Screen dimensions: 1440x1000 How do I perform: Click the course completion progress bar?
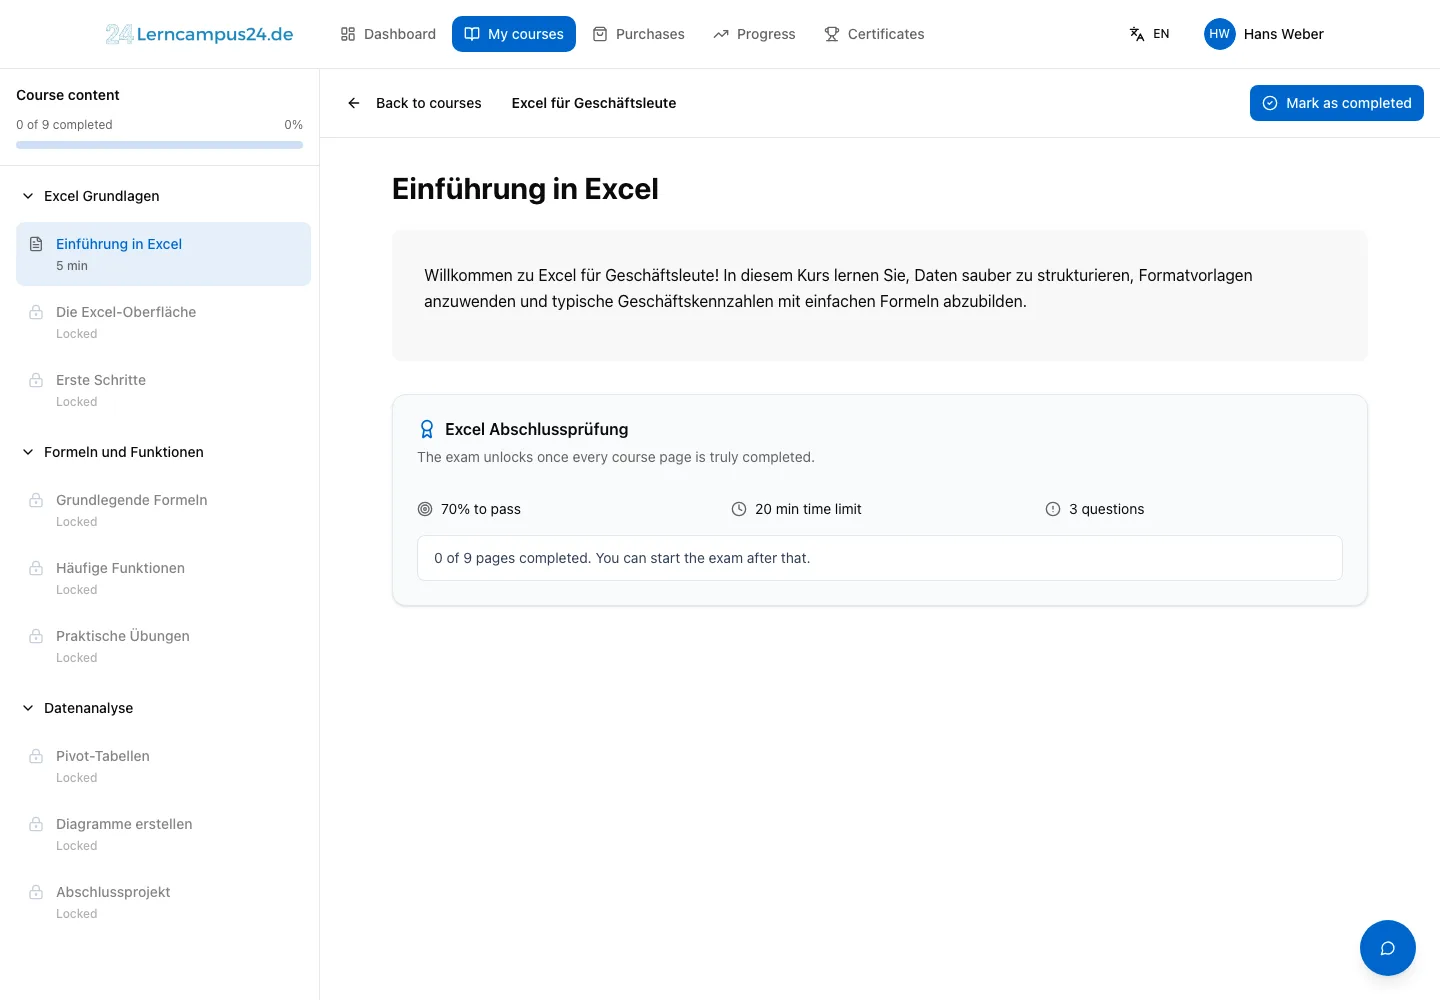tap(159, 145)
